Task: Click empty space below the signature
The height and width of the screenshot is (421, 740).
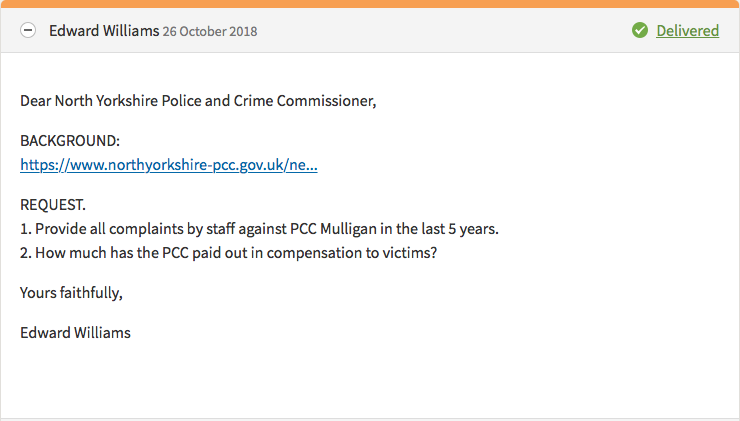Action: 370,380
